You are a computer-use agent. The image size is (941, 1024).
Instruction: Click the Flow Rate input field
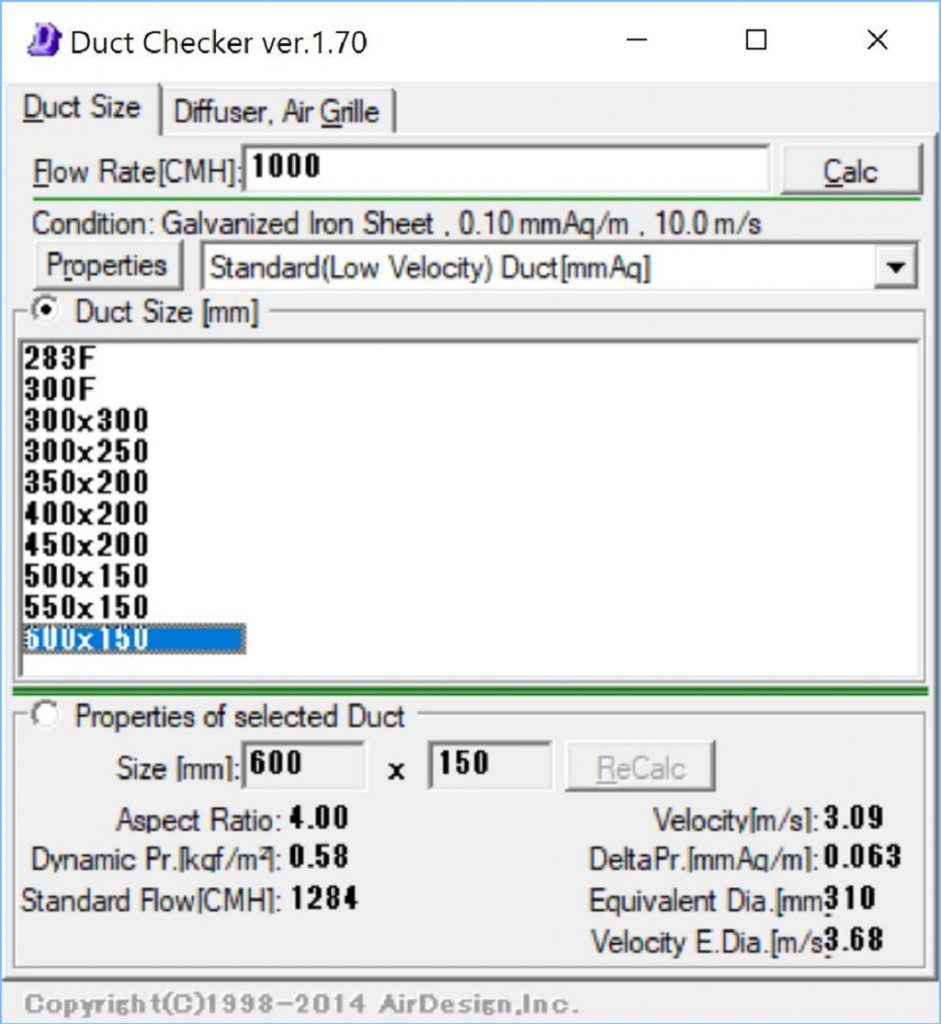(505, 168)
